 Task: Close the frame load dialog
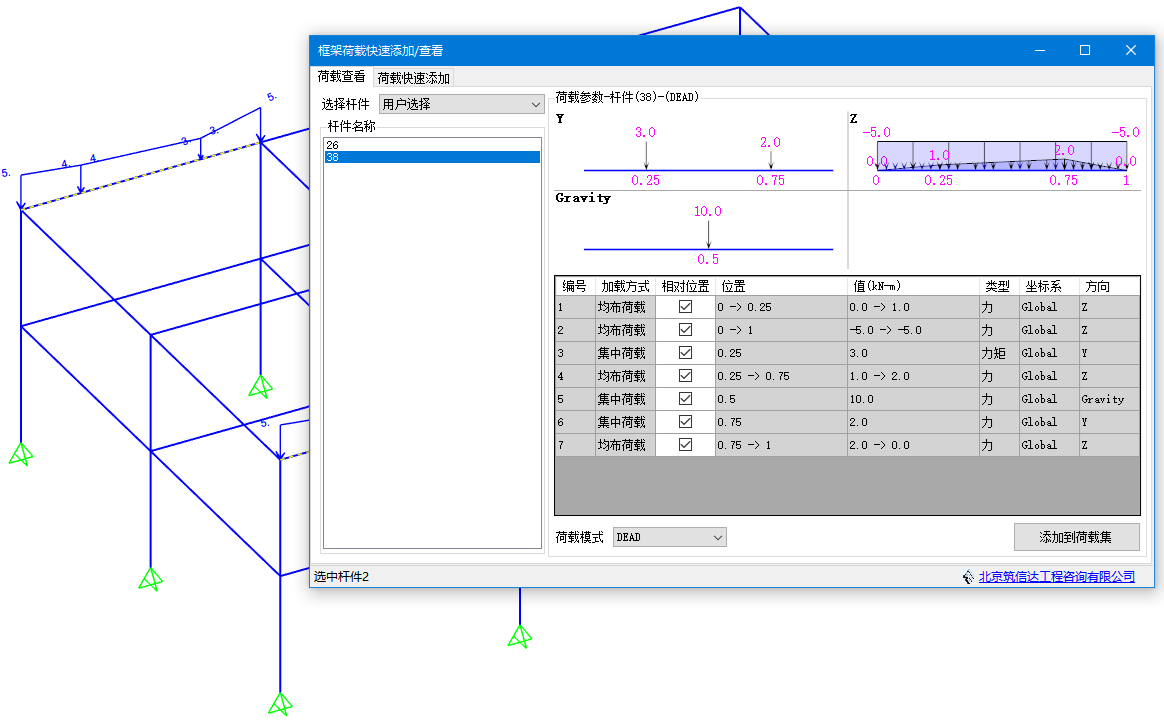tap(1130, 50)
